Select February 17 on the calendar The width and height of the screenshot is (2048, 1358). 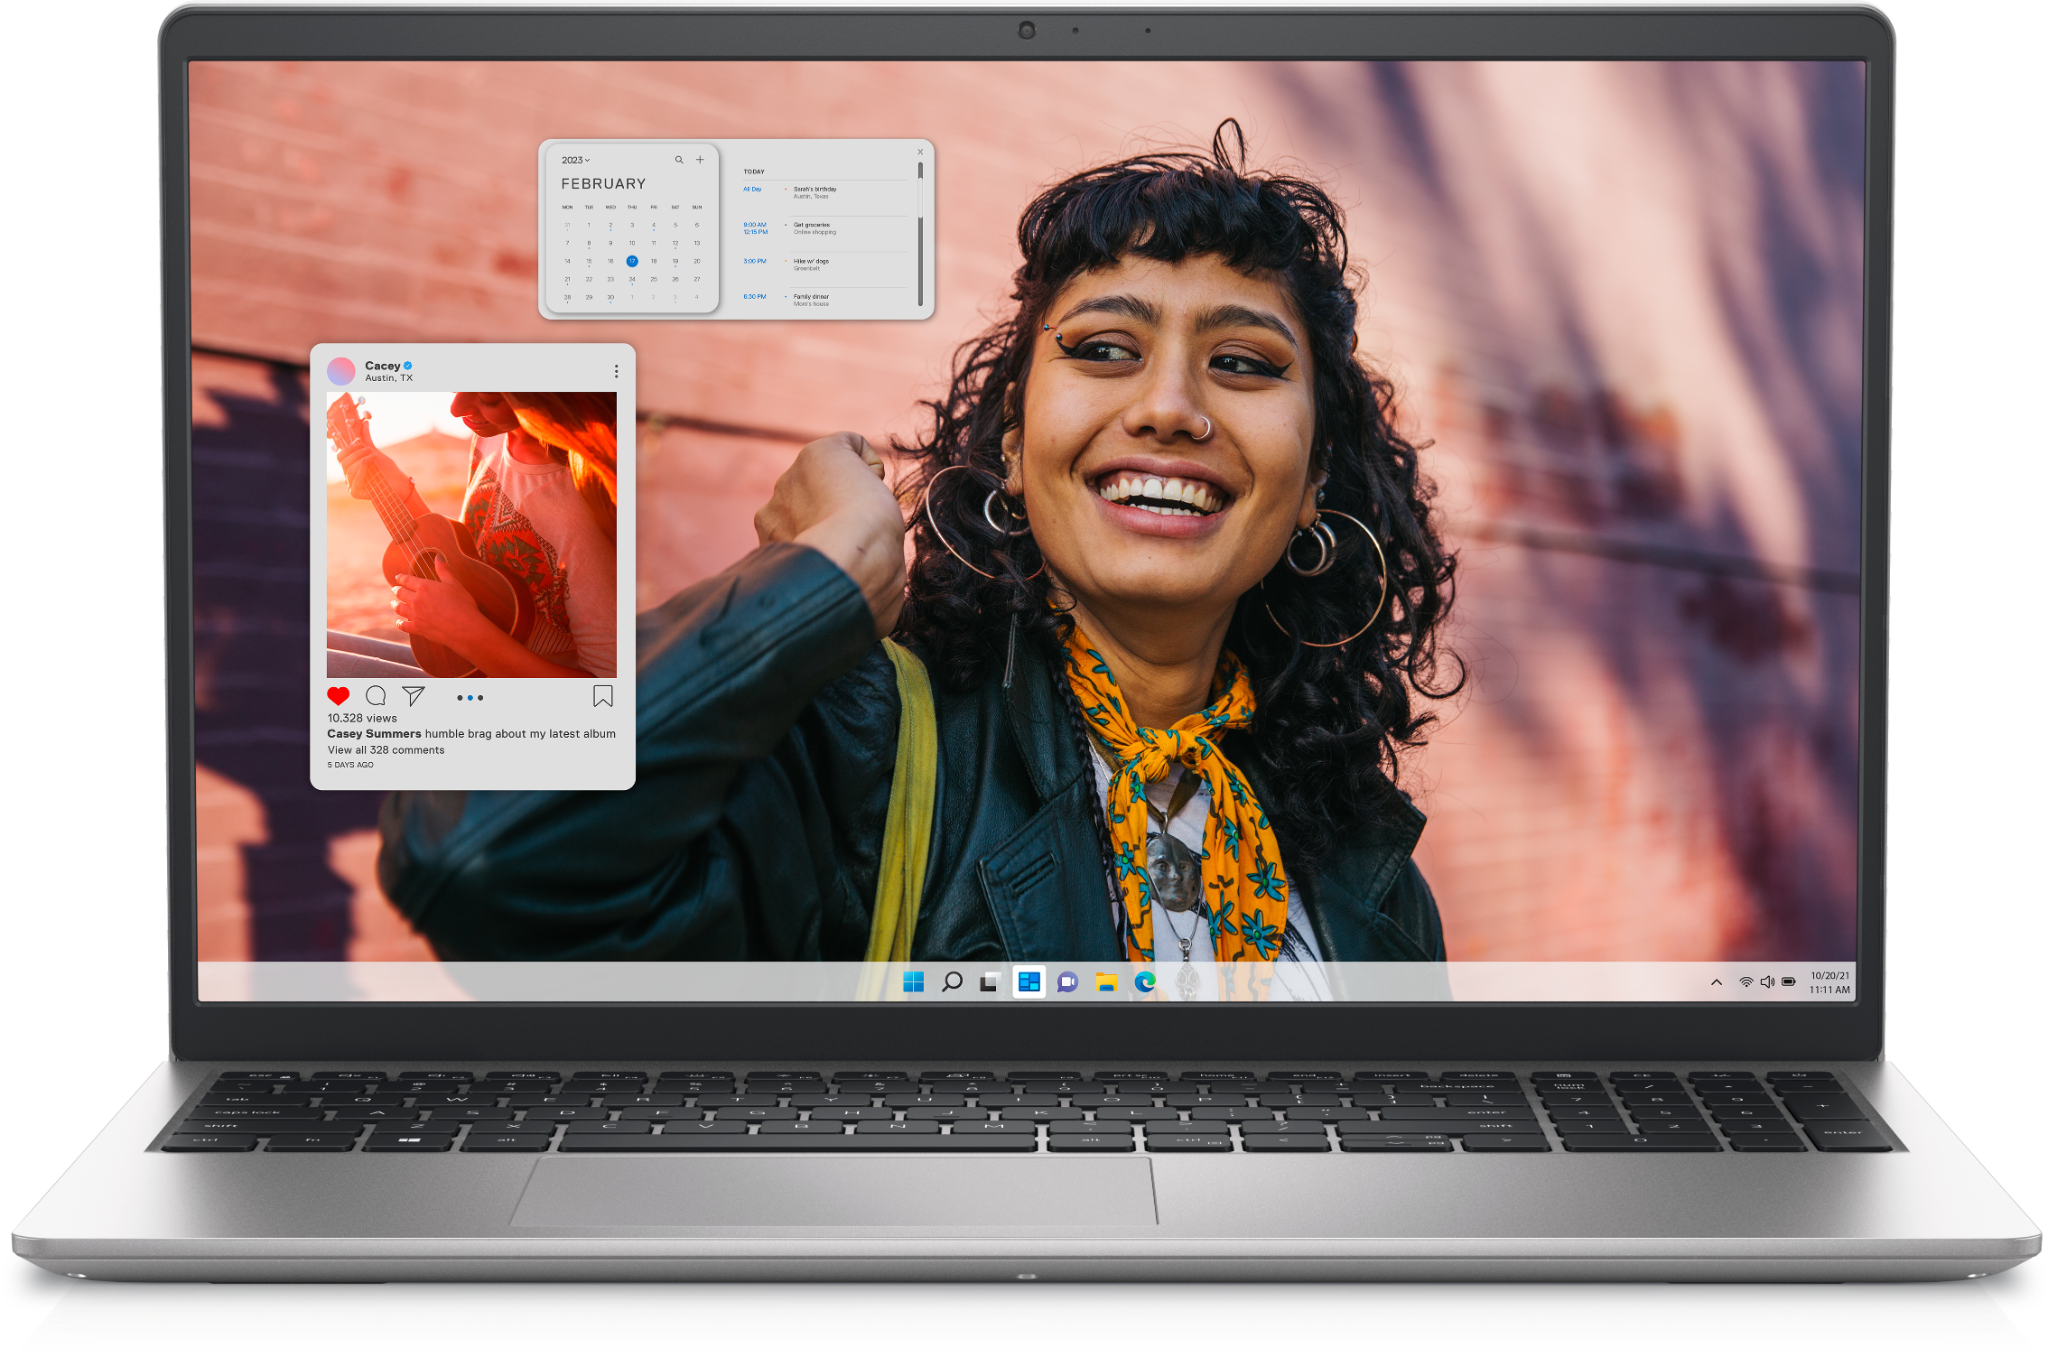pyautogui.click(x=632, y=261)
